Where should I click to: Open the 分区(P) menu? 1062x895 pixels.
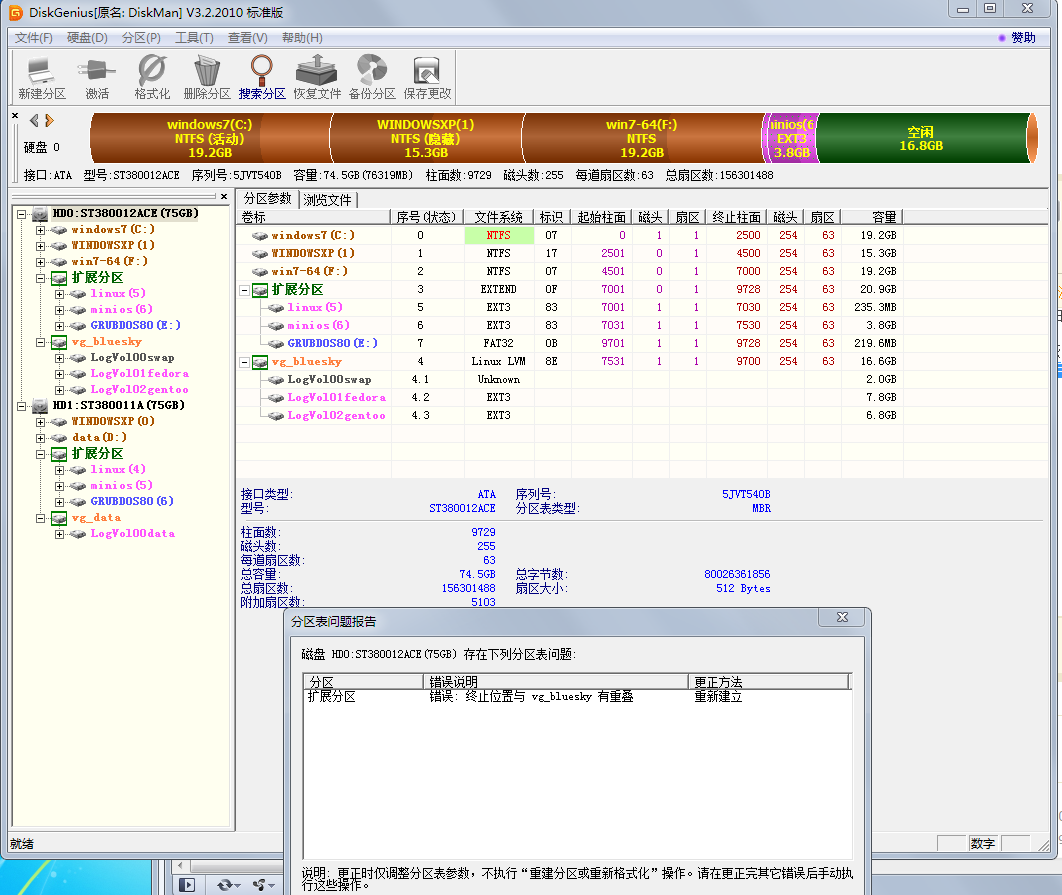pyautogui.click(x=141, y=38)
